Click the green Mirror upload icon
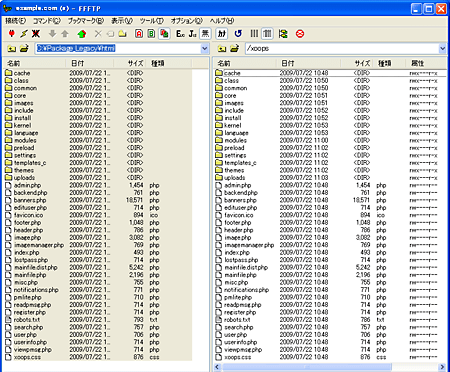 point(82,34)
